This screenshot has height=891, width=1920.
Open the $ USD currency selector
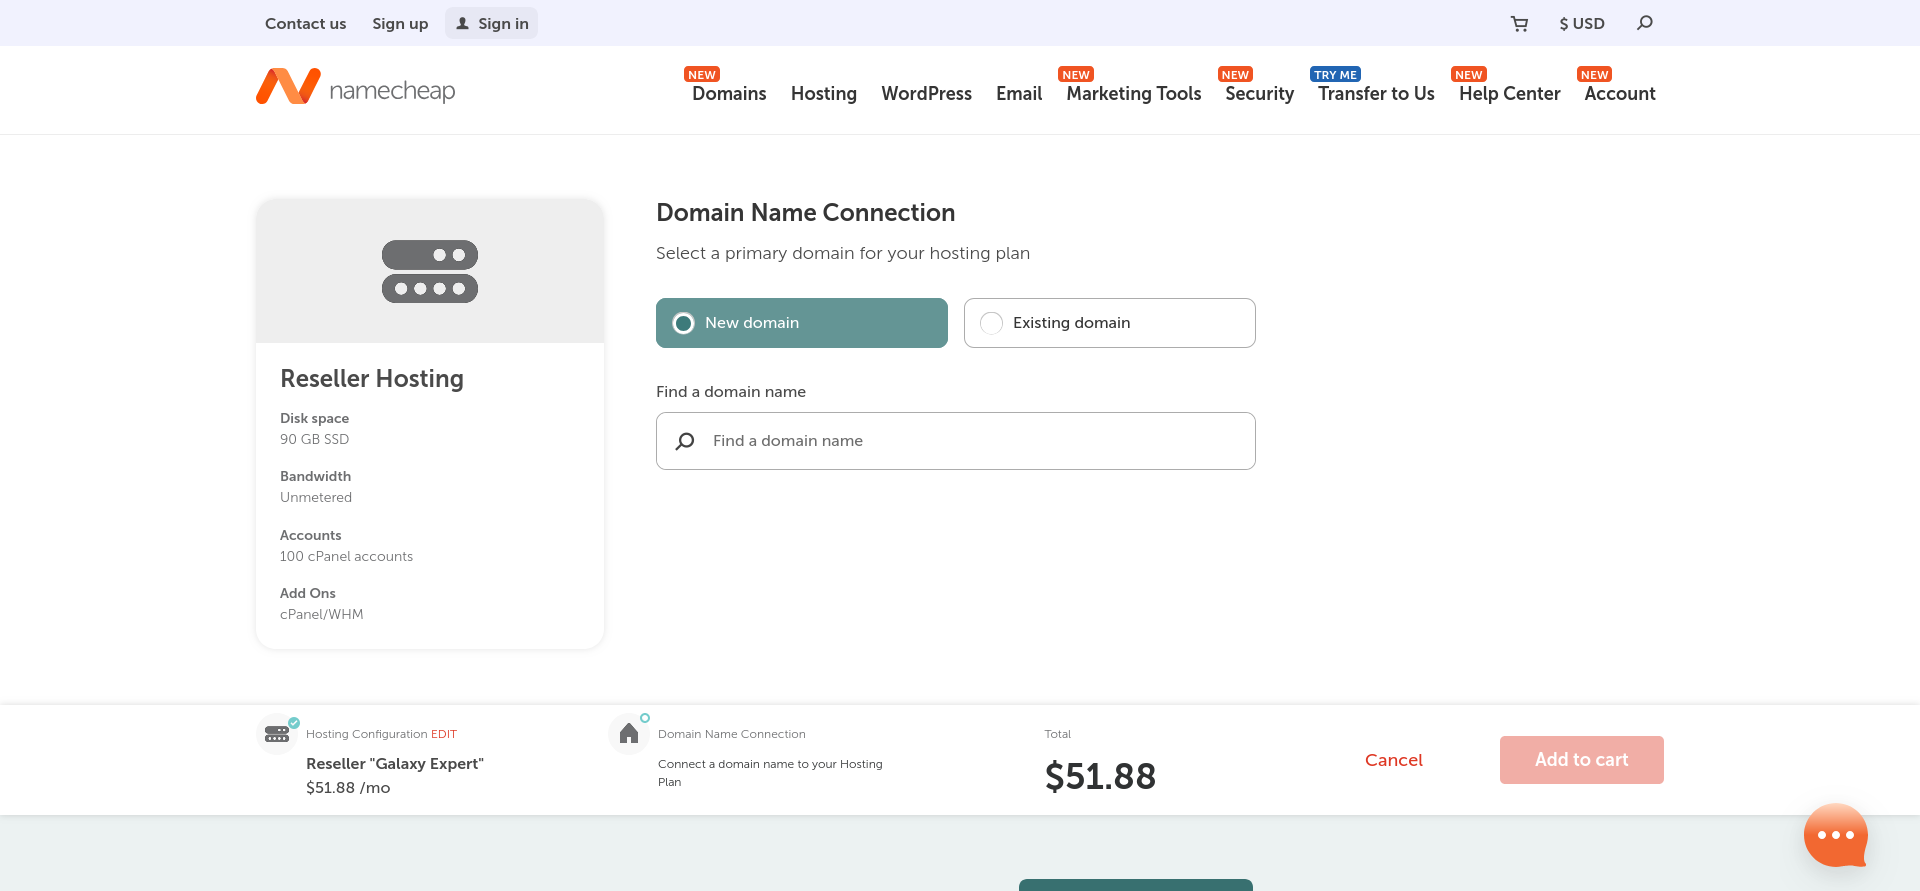[x=1582, y=23]
